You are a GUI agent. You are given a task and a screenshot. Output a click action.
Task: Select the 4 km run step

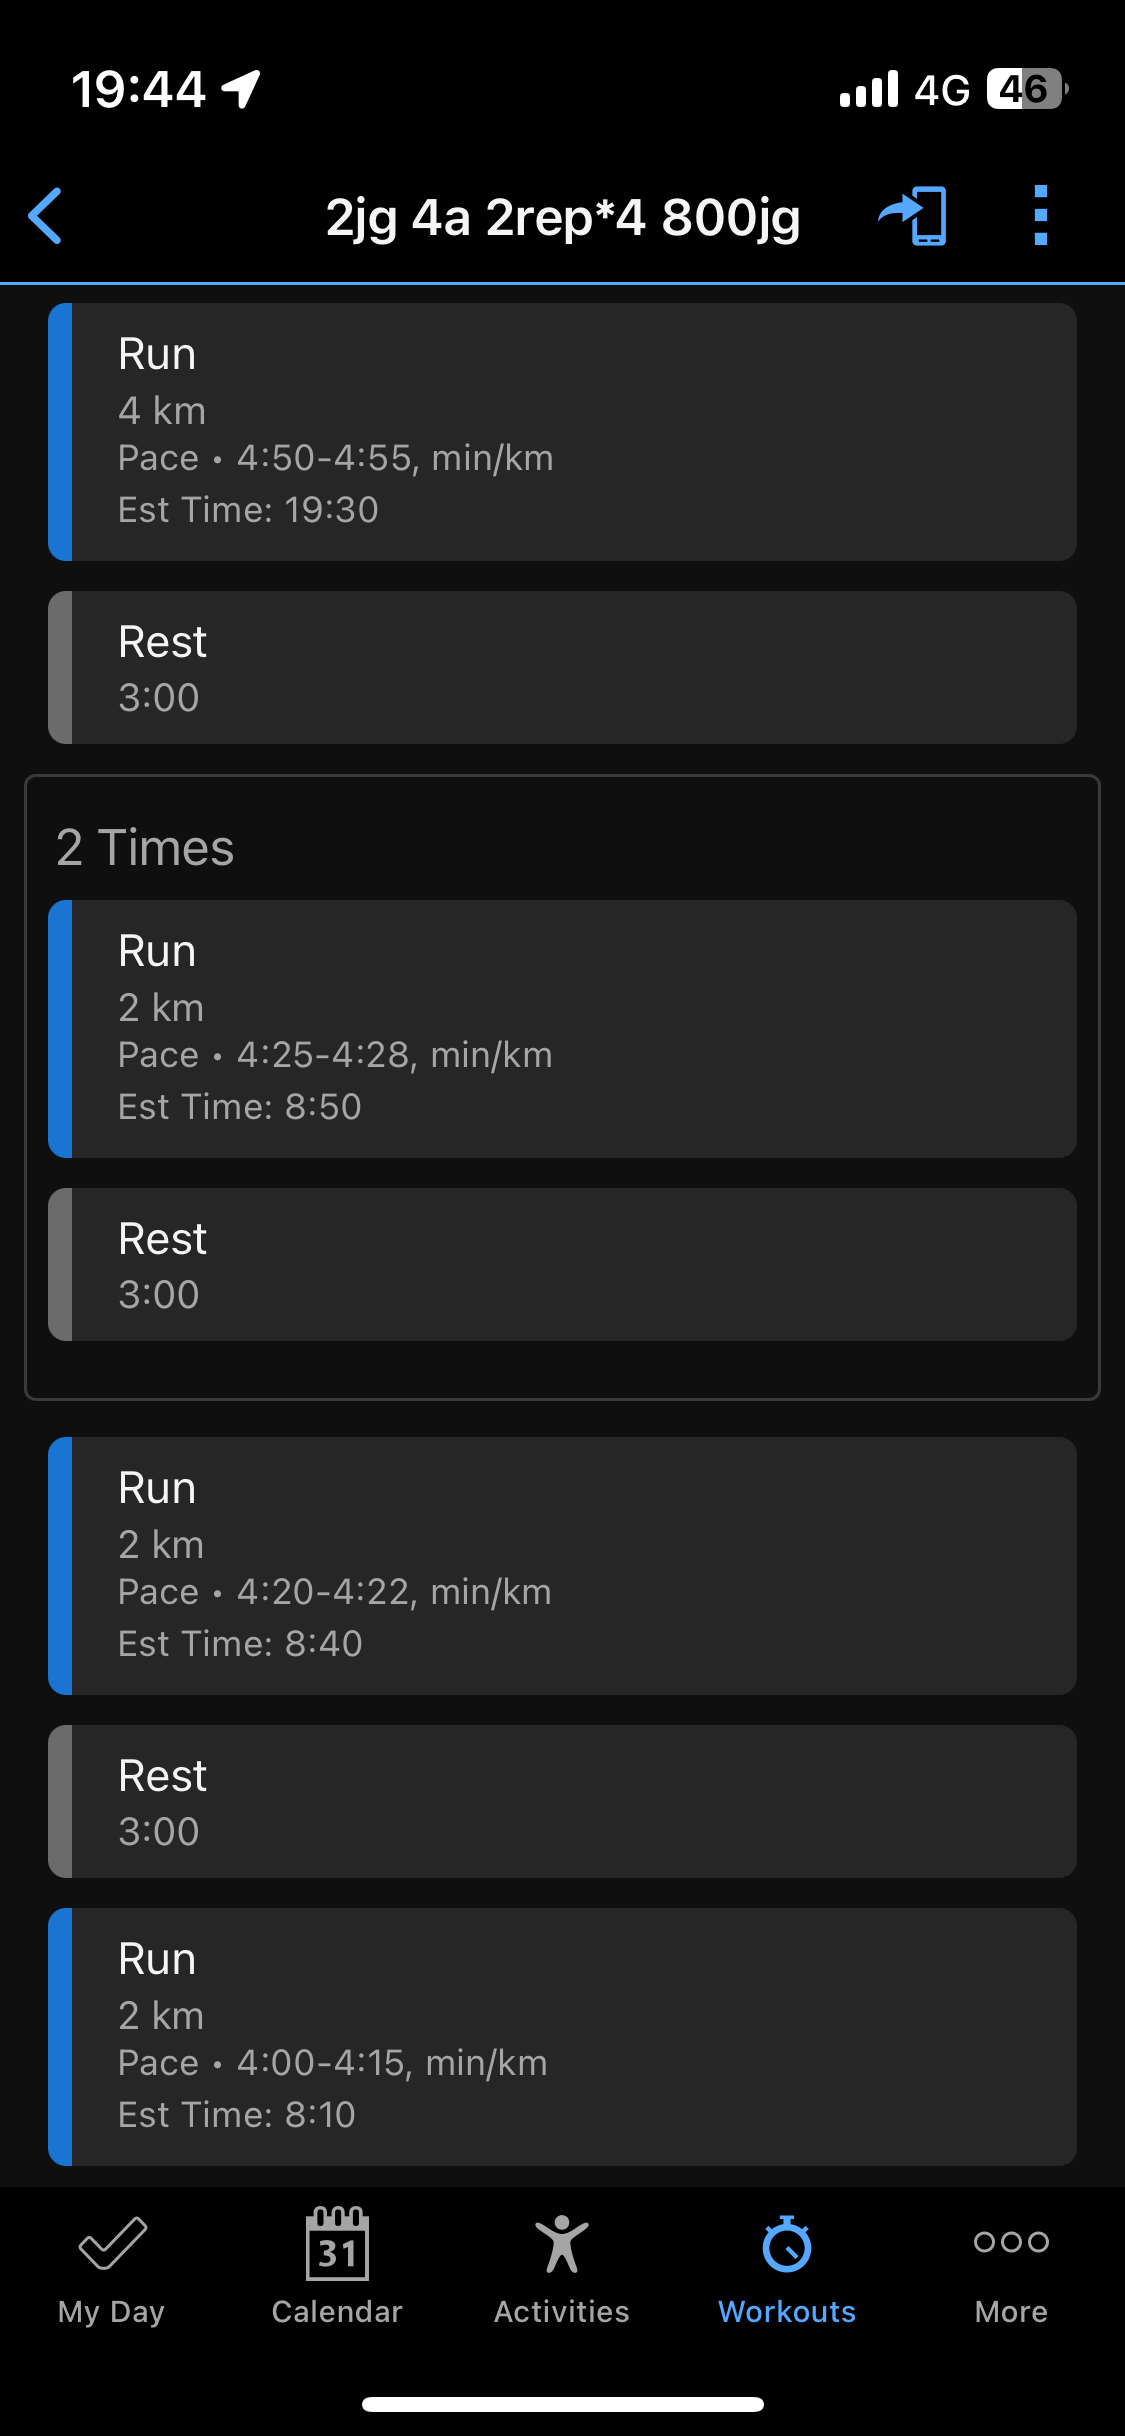562,431
